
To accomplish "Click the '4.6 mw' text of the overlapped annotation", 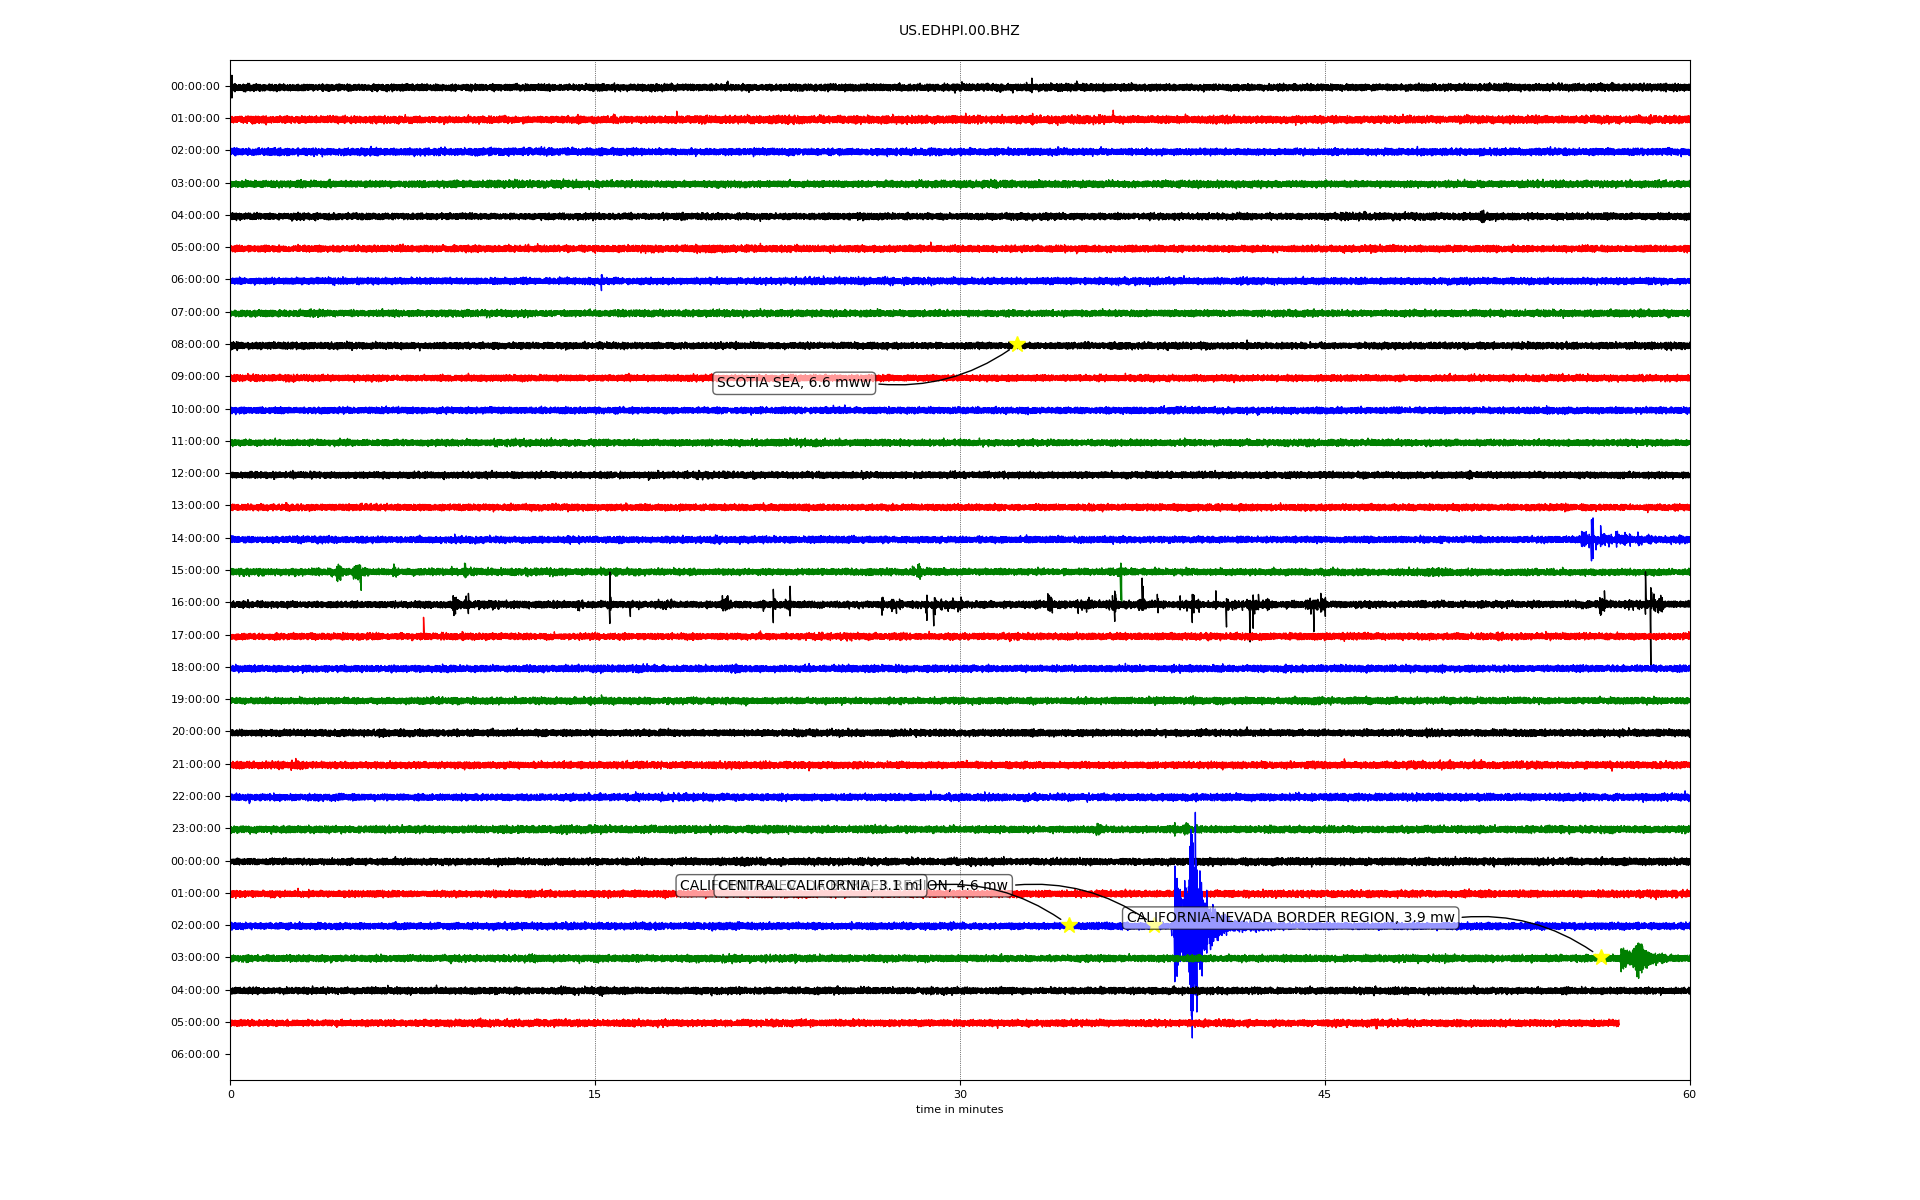I will 982,886.
